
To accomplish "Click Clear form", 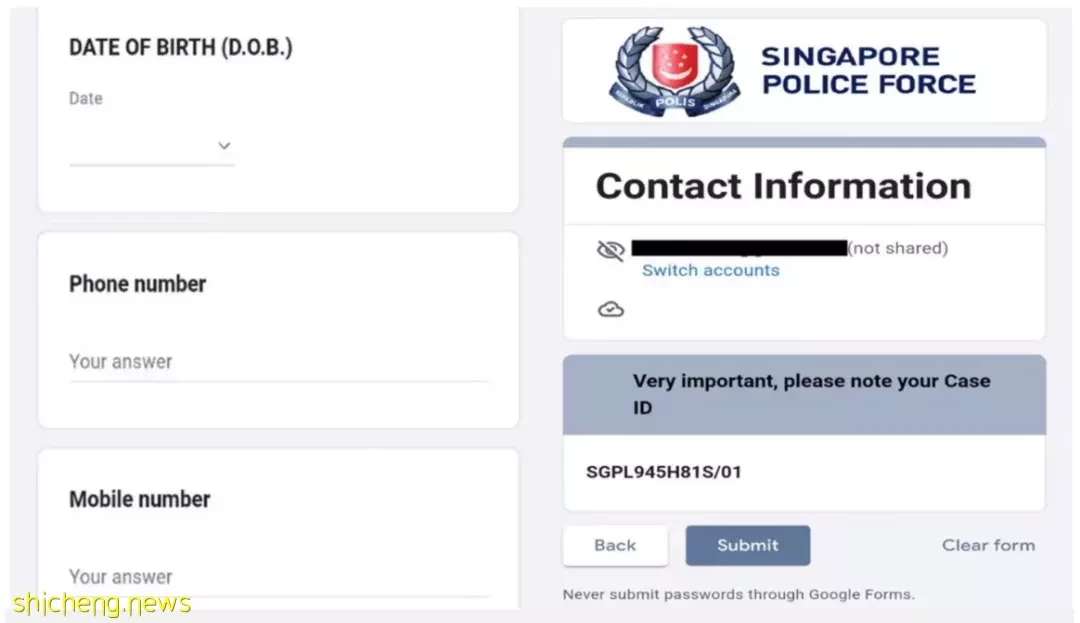I will pos(988,545).
